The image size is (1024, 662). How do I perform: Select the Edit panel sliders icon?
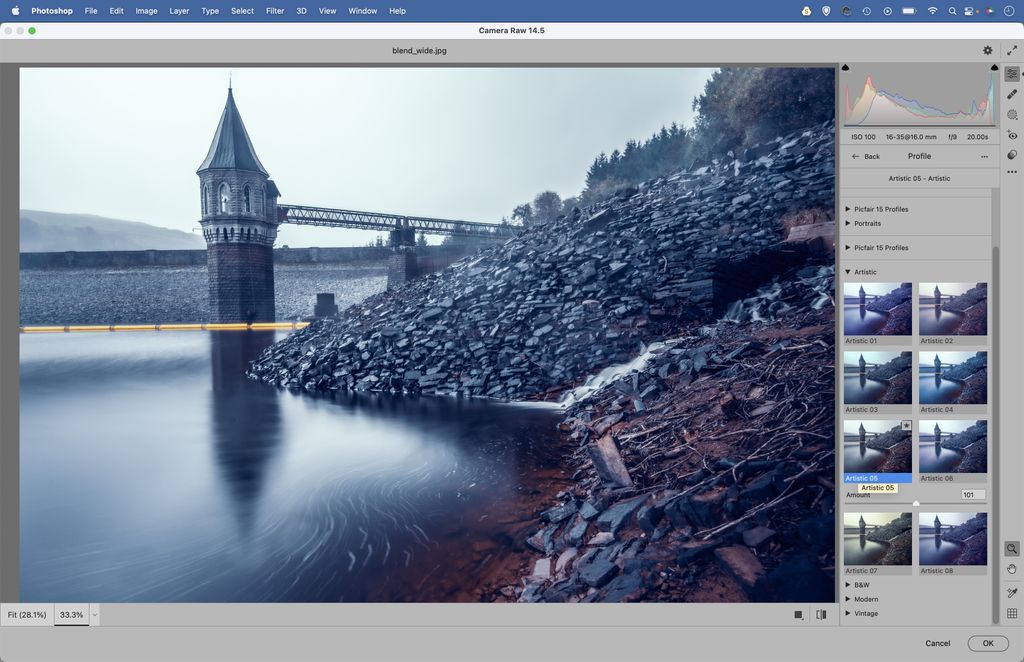(x=1012, y=73)
